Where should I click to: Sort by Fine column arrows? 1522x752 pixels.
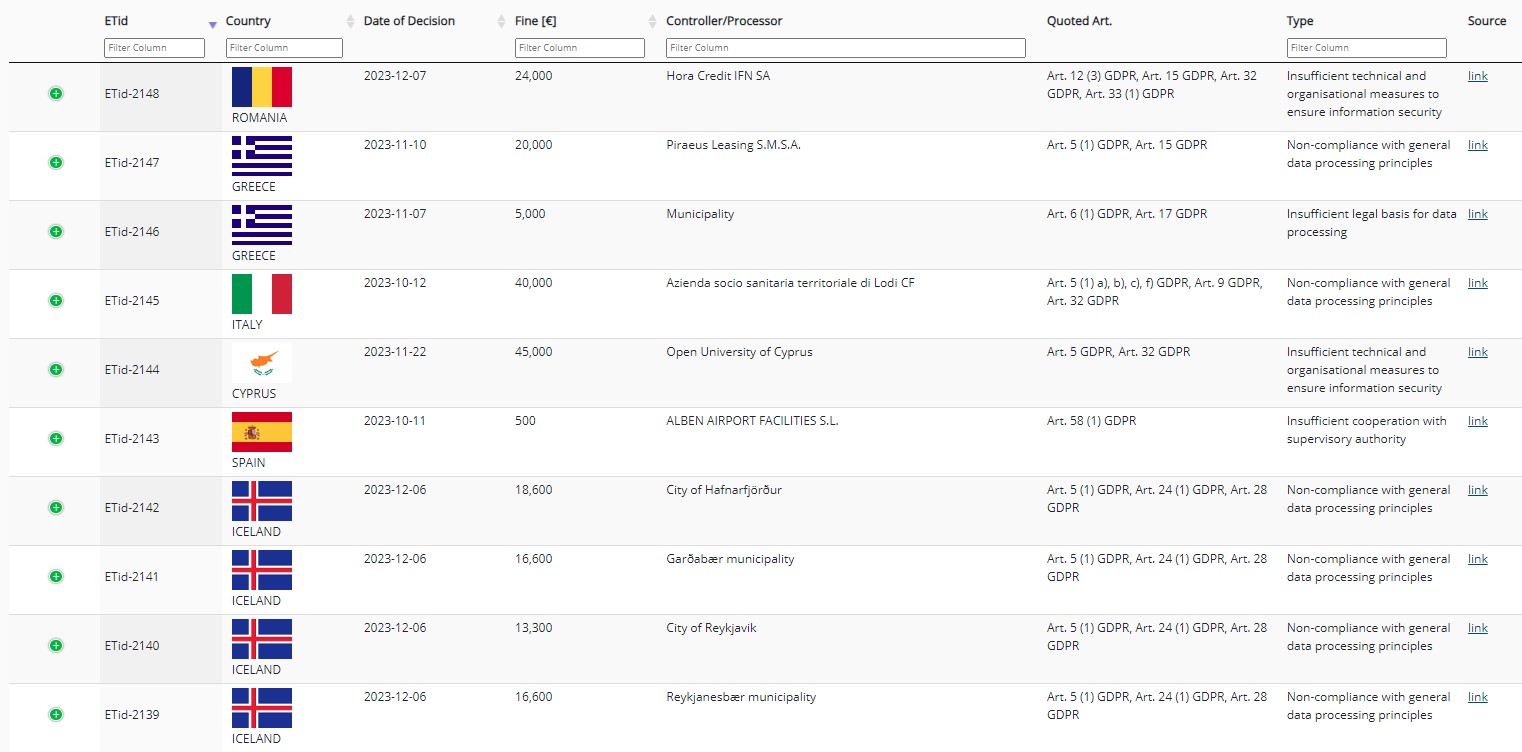coord(652,22)
